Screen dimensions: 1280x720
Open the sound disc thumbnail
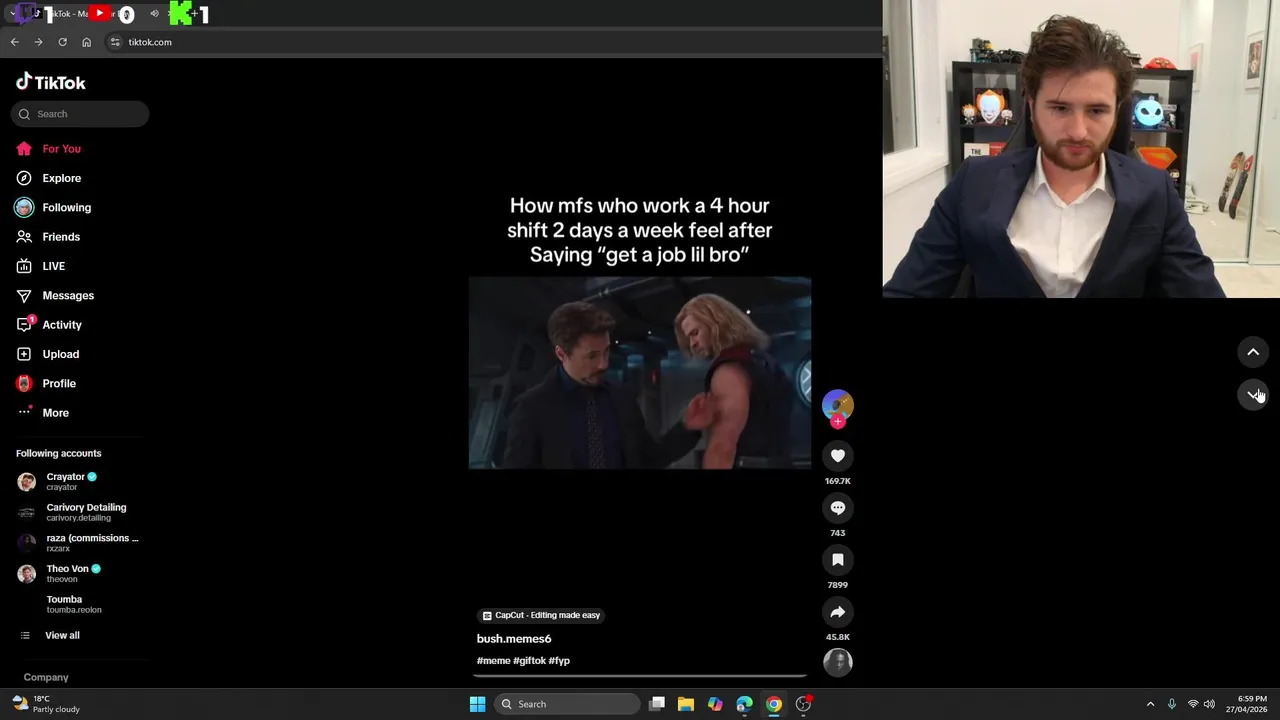point(838,662)
